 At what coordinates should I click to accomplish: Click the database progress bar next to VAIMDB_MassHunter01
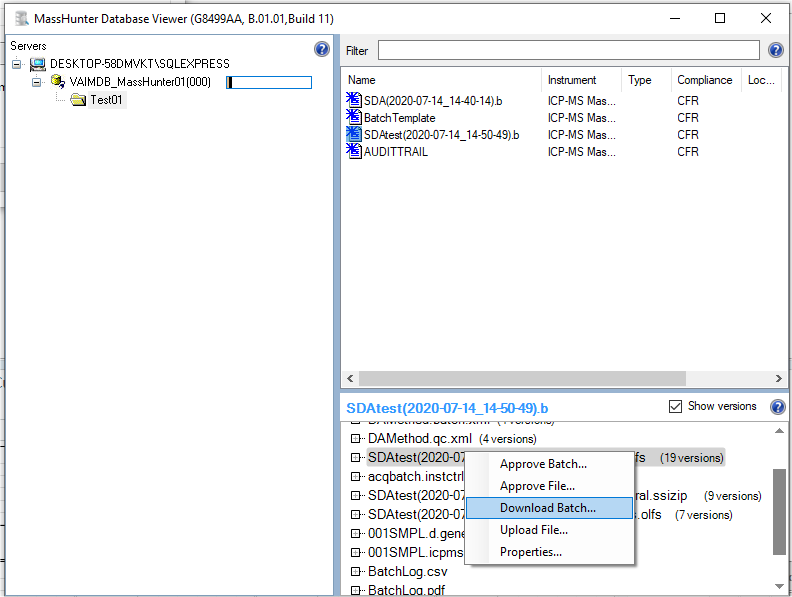tap(269, 82)
